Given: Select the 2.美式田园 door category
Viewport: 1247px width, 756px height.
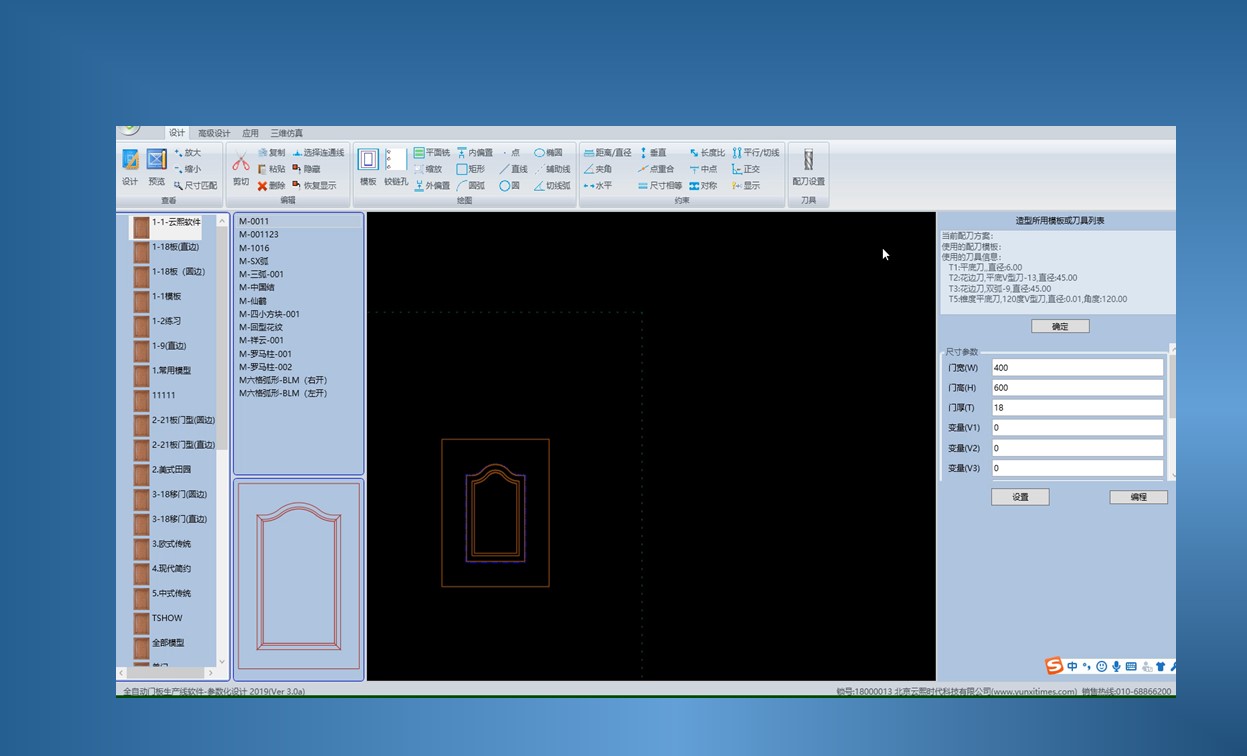Looking at the screenshot, I should pyautogui.click(x=171, y=470).
